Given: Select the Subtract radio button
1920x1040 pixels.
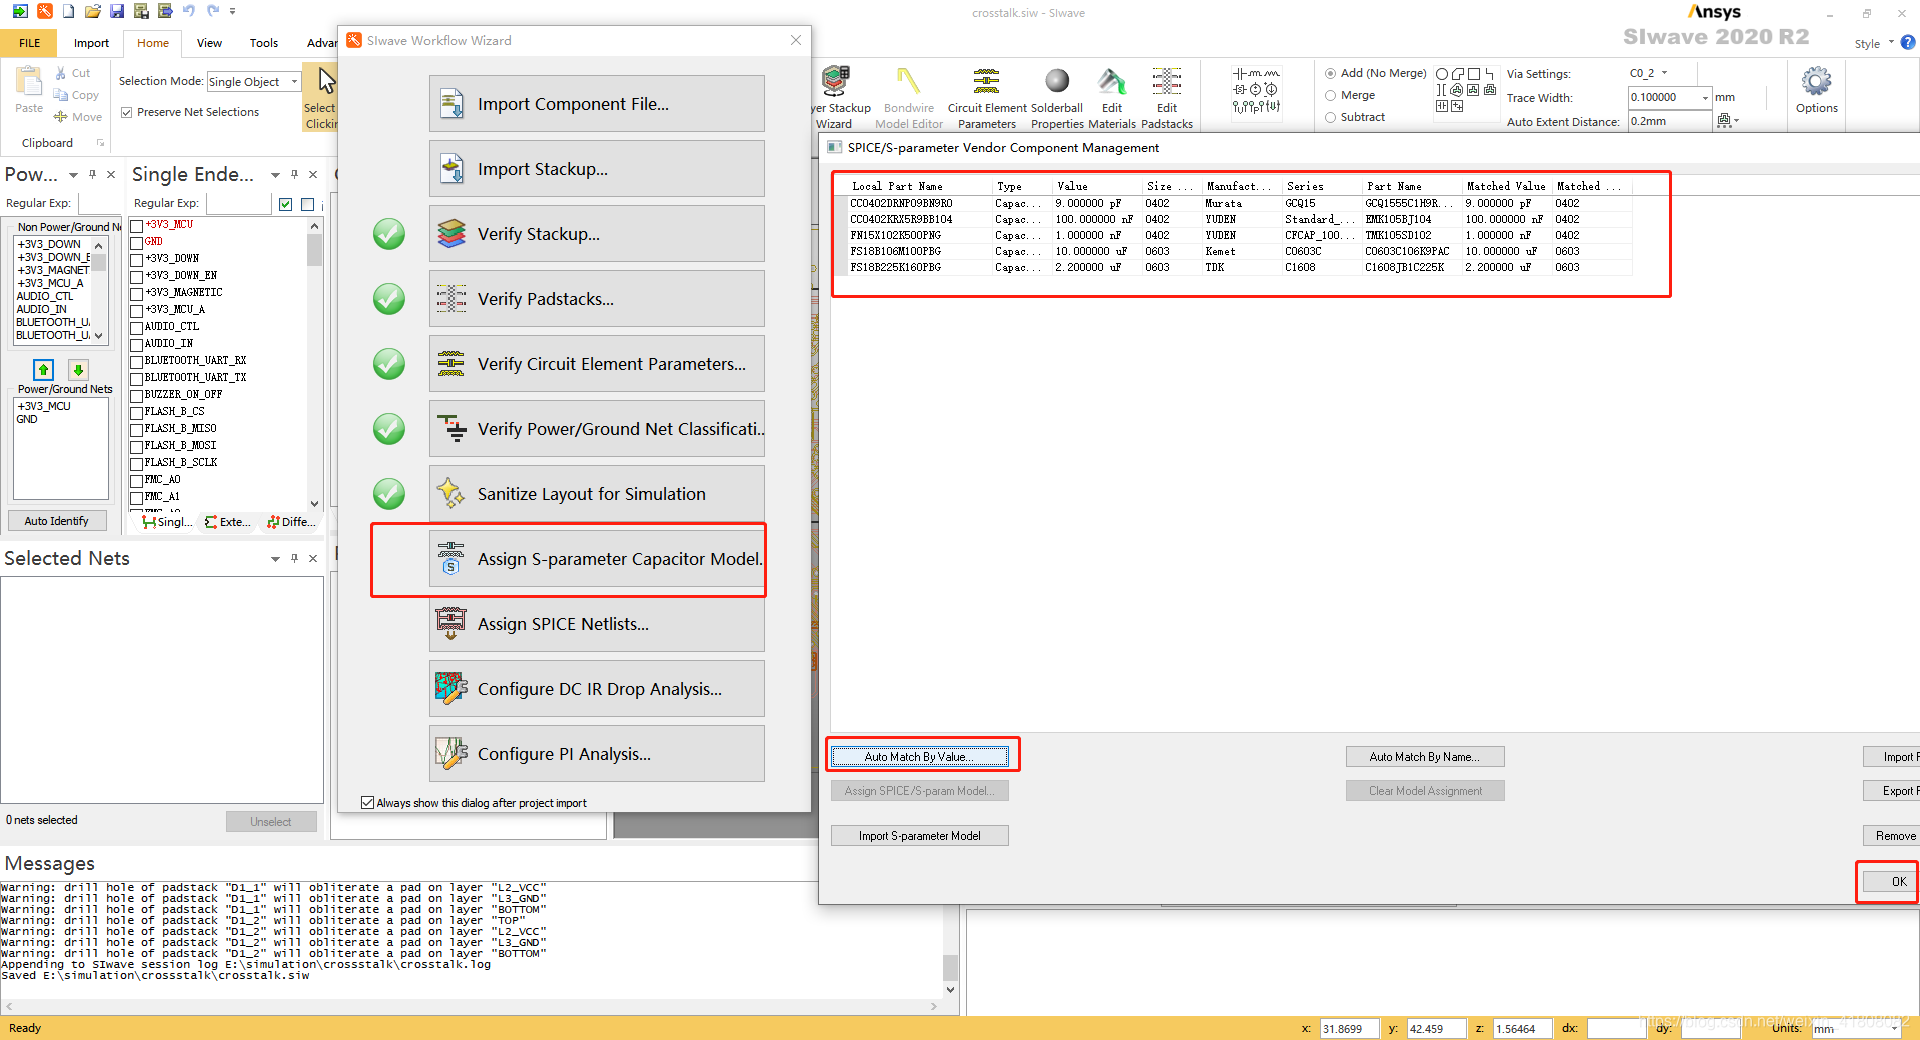Looking at the screenshot, I should [x=1330, y=118].
